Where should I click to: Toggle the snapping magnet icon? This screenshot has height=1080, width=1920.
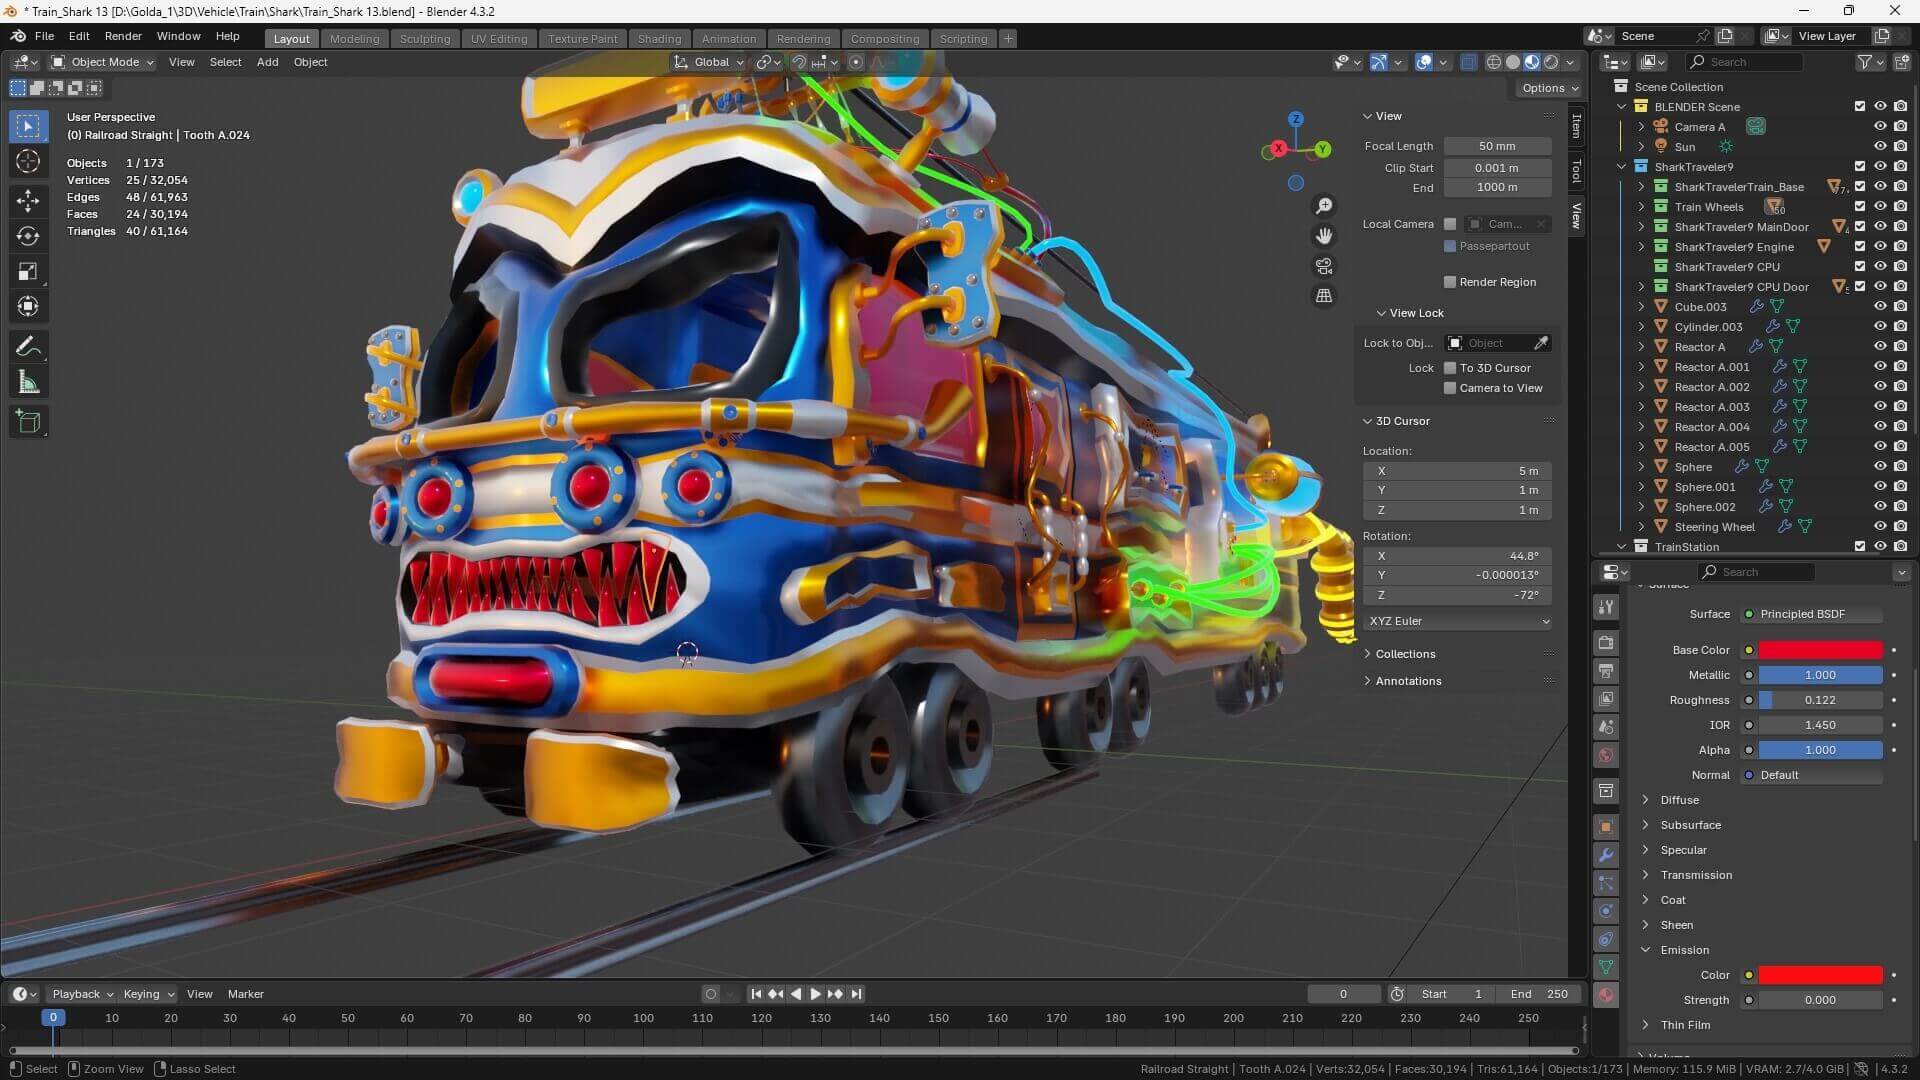click(799, 62)
